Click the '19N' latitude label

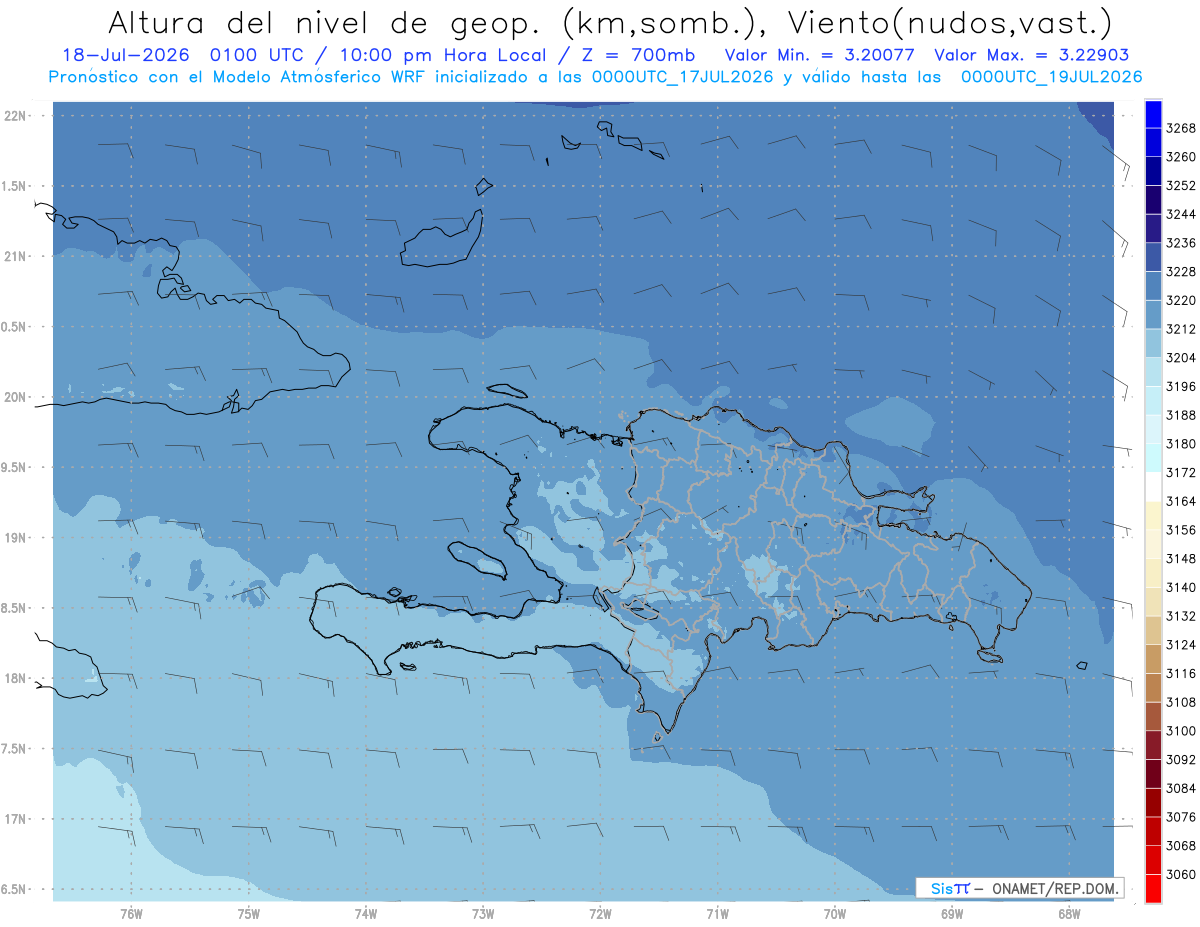15,538
